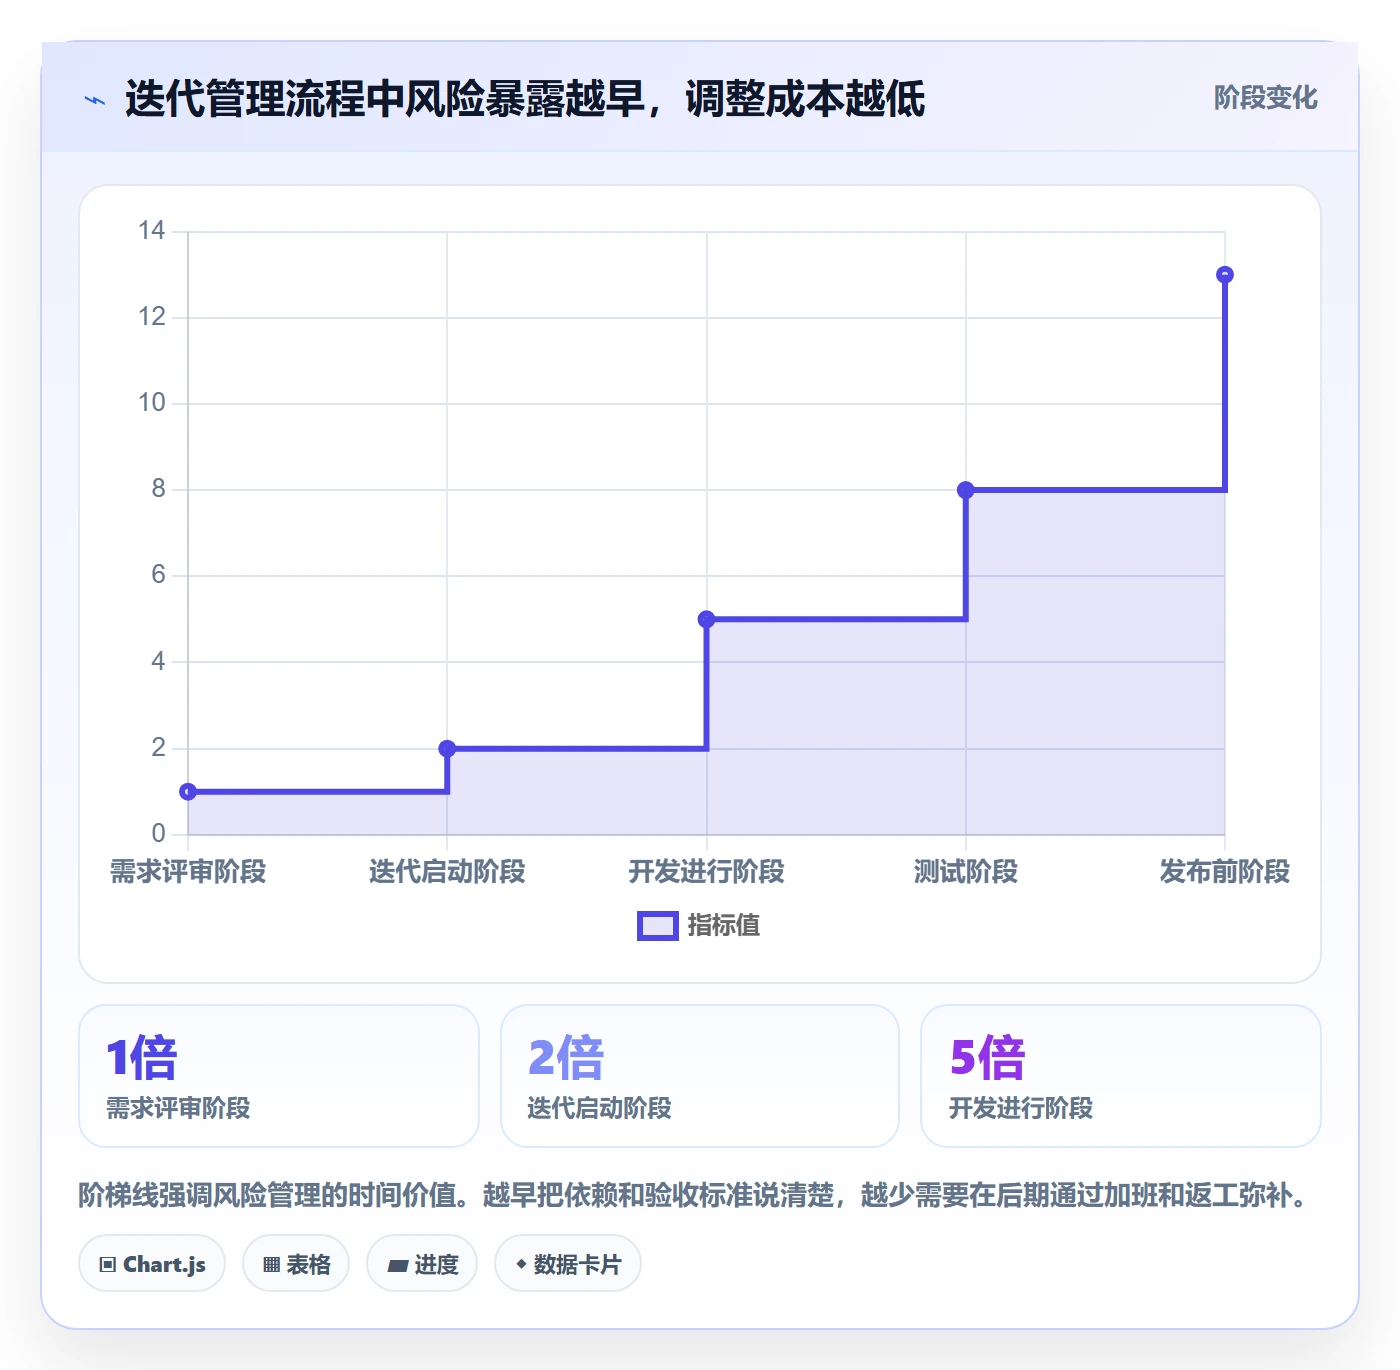Screen dimensions: 1400x1370
Task: Open the 5倍 开发进行阶段 card
Action: tap(1121, 1076)
